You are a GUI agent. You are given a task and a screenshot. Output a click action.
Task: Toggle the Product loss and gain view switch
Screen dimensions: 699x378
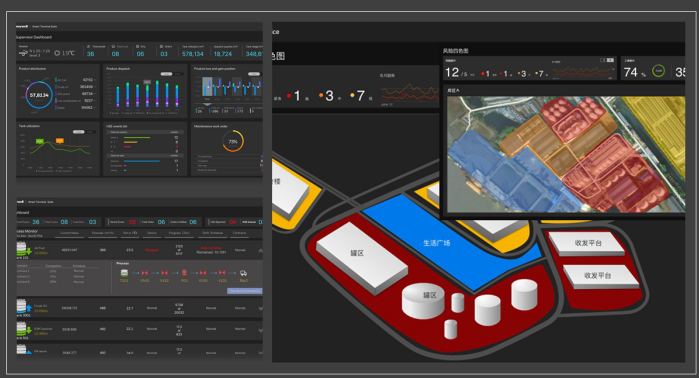coord(255,74)
